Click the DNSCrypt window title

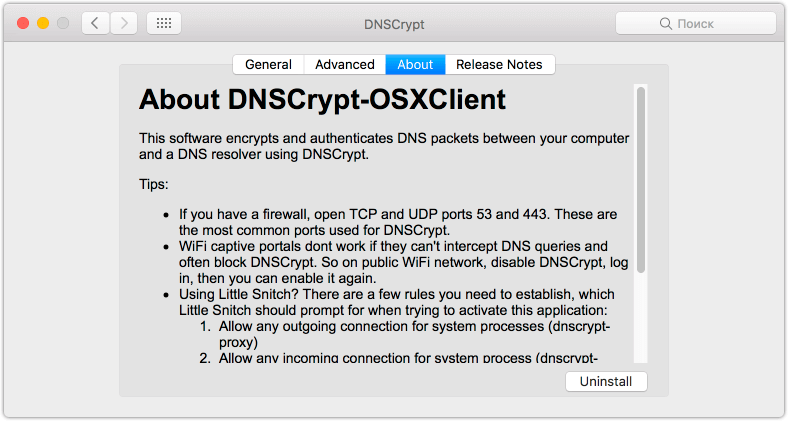[394, 24]
